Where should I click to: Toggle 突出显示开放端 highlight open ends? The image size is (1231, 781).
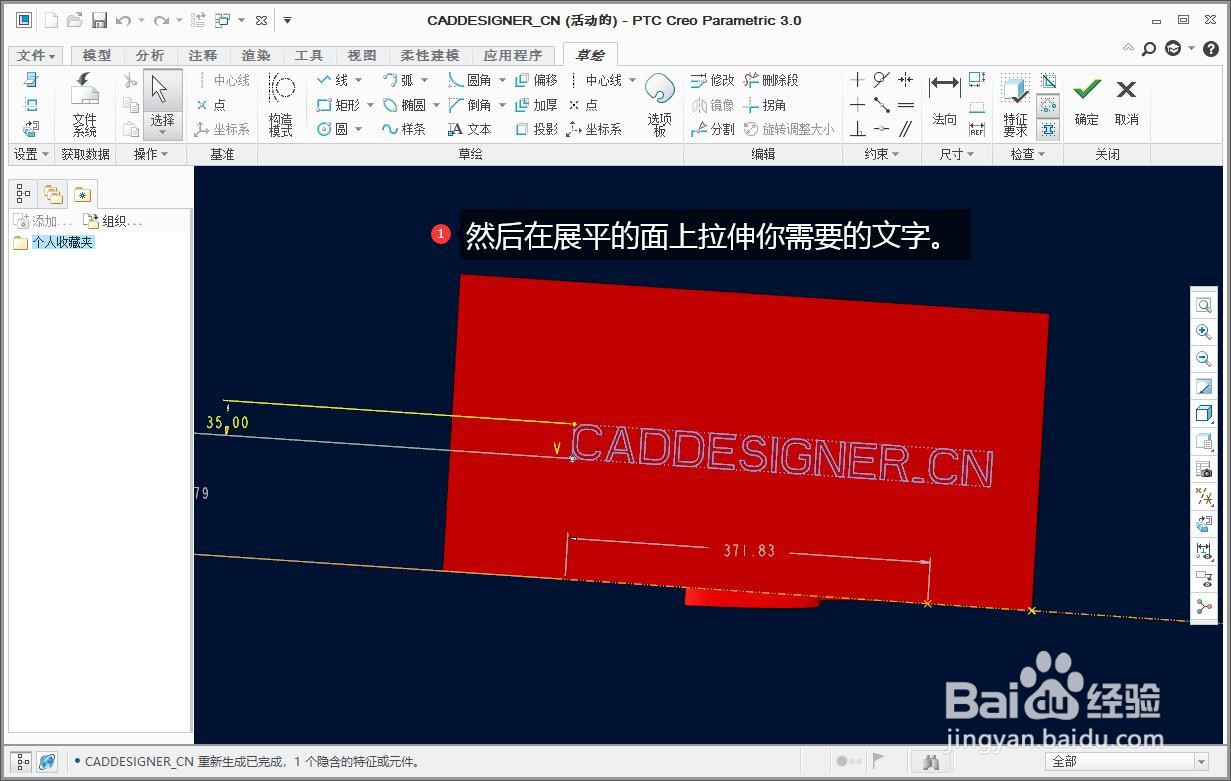point(1048,105)
